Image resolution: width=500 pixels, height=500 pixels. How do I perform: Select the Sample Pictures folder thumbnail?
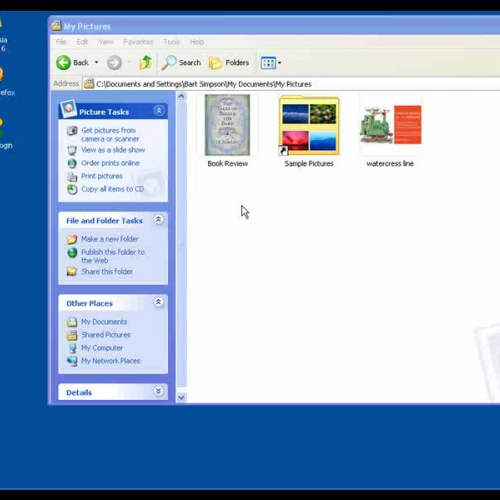tap(309, 126)
